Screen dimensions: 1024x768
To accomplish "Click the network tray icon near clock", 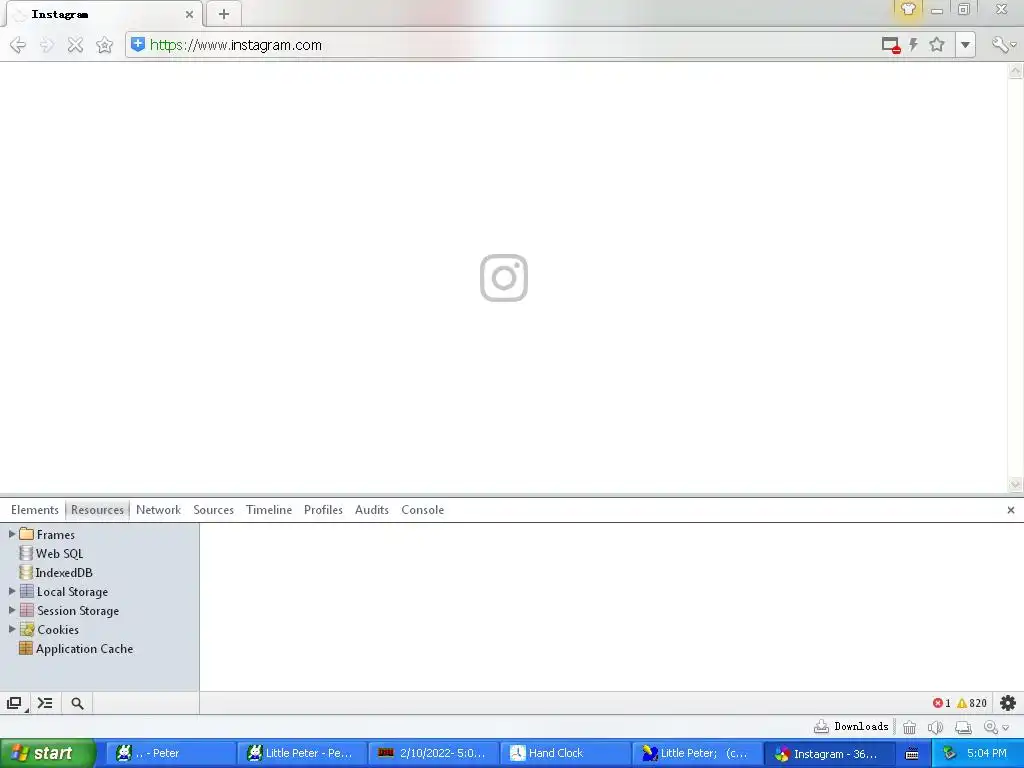I will tap(949, 754).
